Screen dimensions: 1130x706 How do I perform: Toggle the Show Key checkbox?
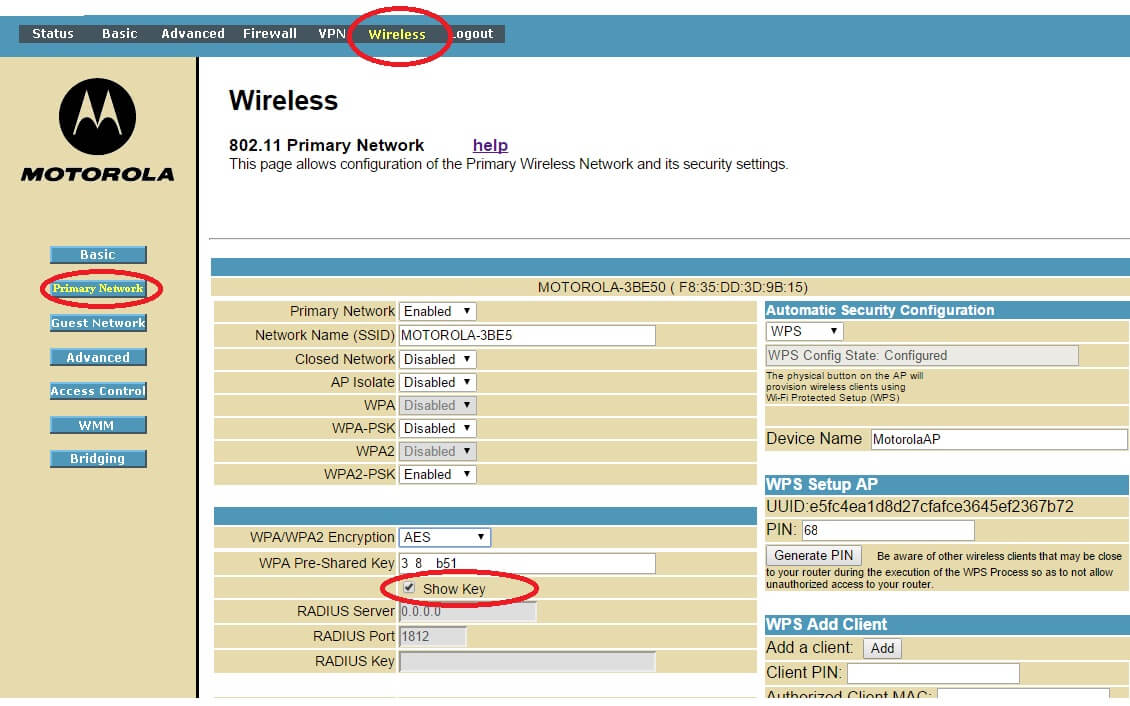pyautogui.click(x=409, y=588)
